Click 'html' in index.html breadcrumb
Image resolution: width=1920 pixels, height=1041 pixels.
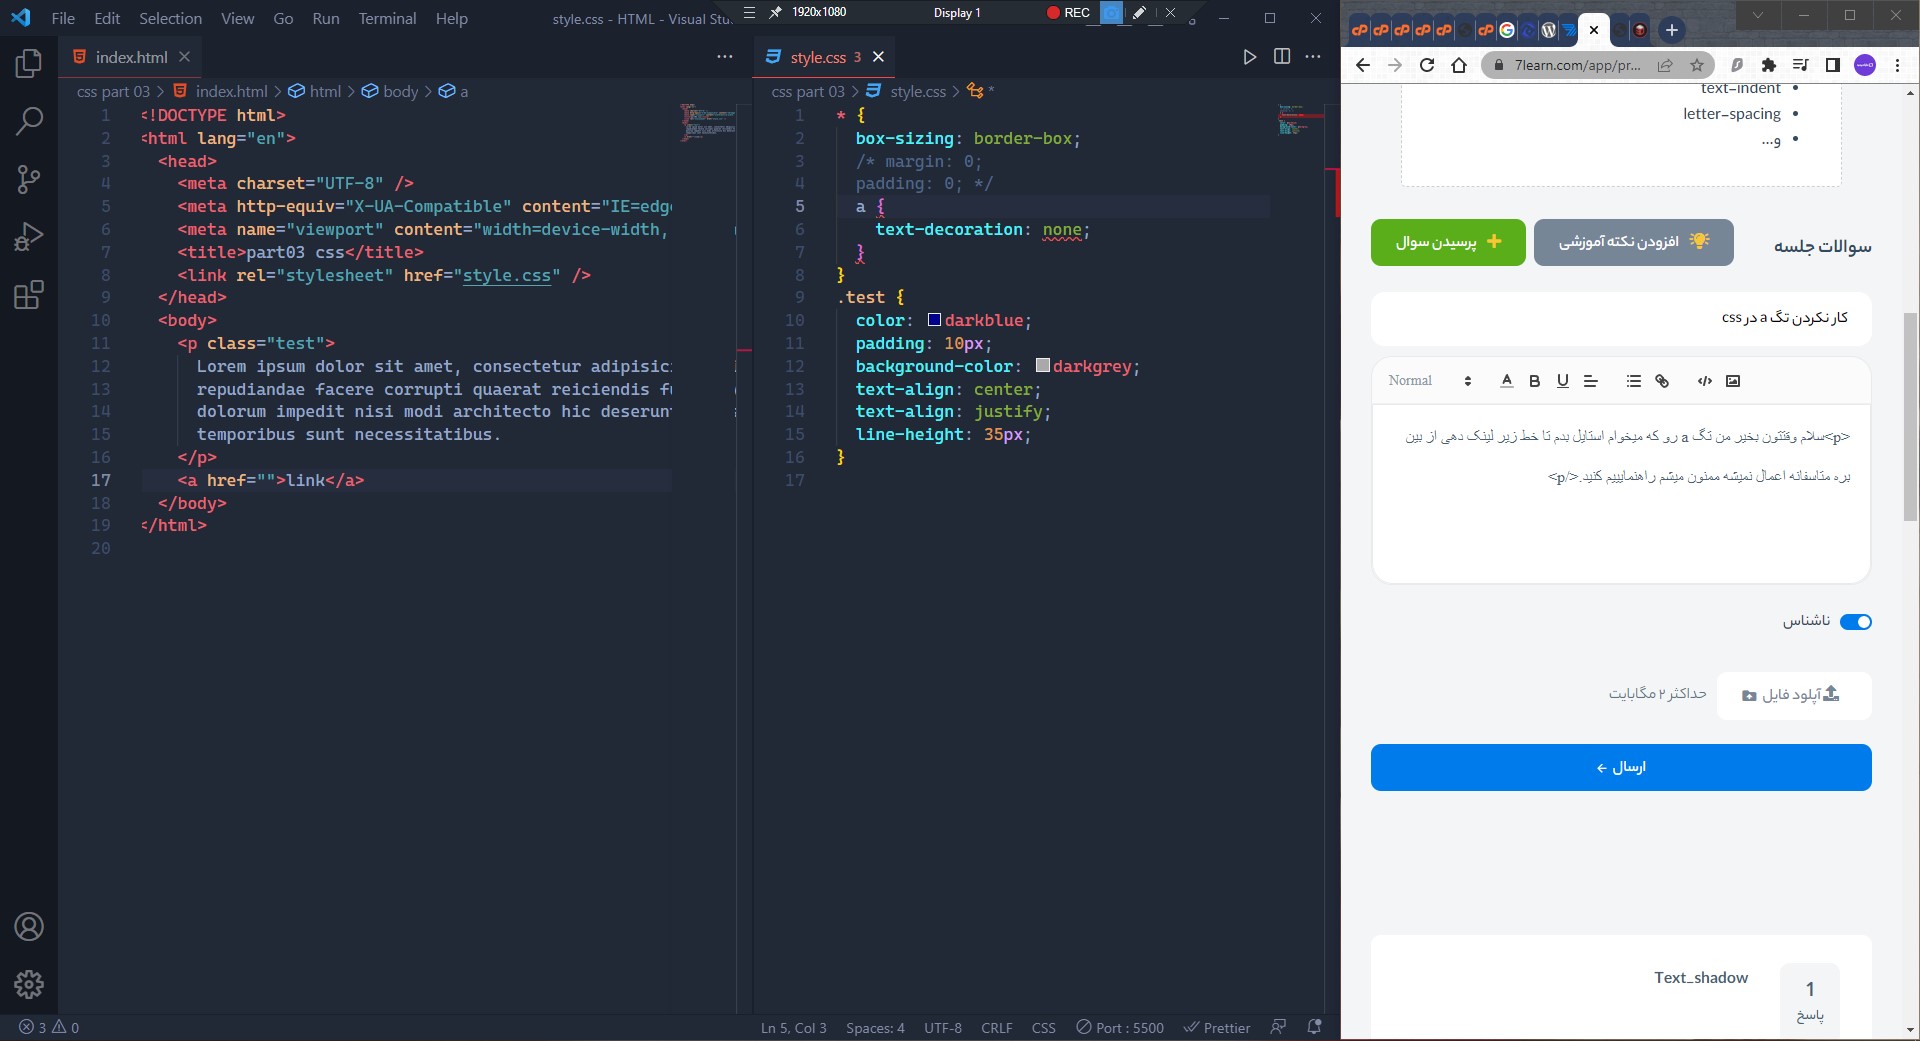[x=325, y=91]
